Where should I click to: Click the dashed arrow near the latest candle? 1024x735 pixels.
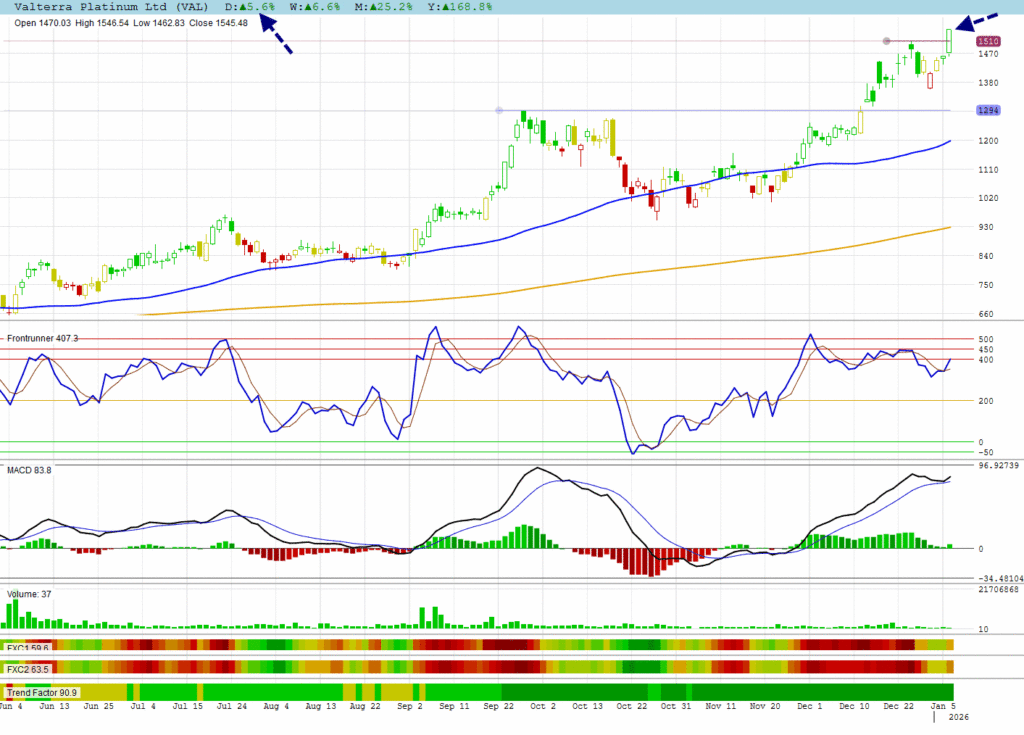coord(975,22)
